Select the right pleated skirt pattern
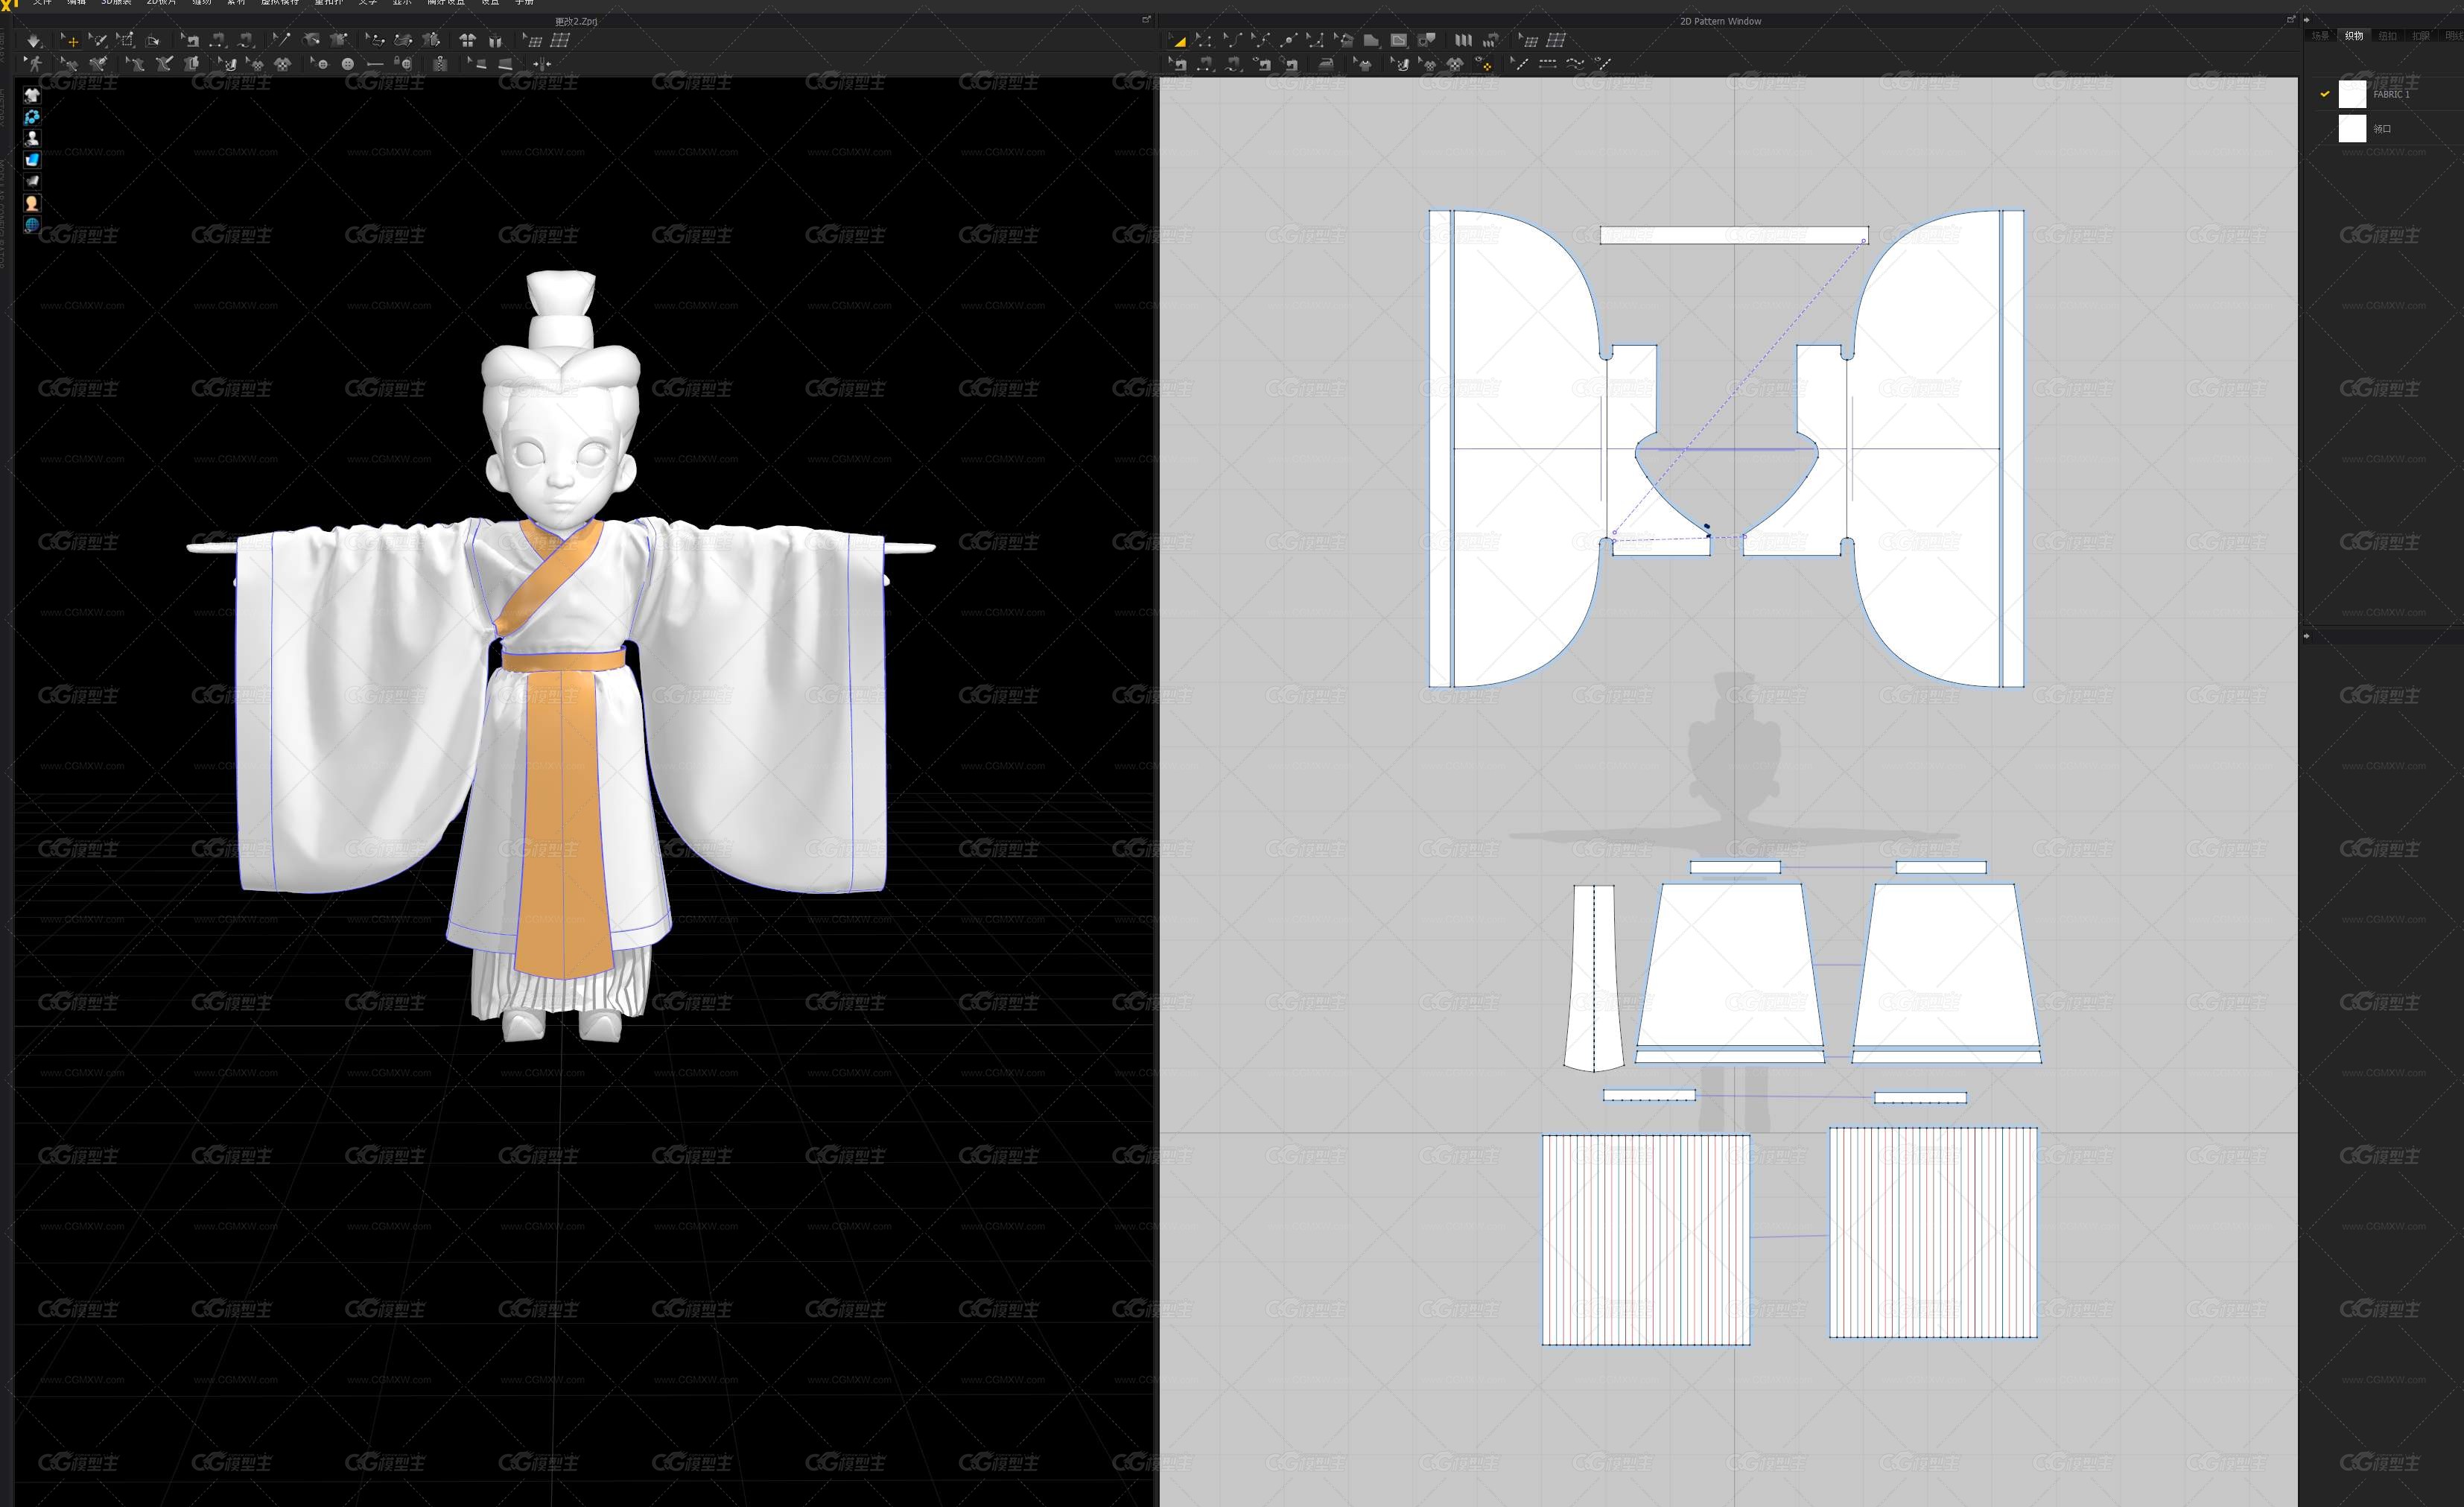 pyautogui.click(x=1933, y=1232)
